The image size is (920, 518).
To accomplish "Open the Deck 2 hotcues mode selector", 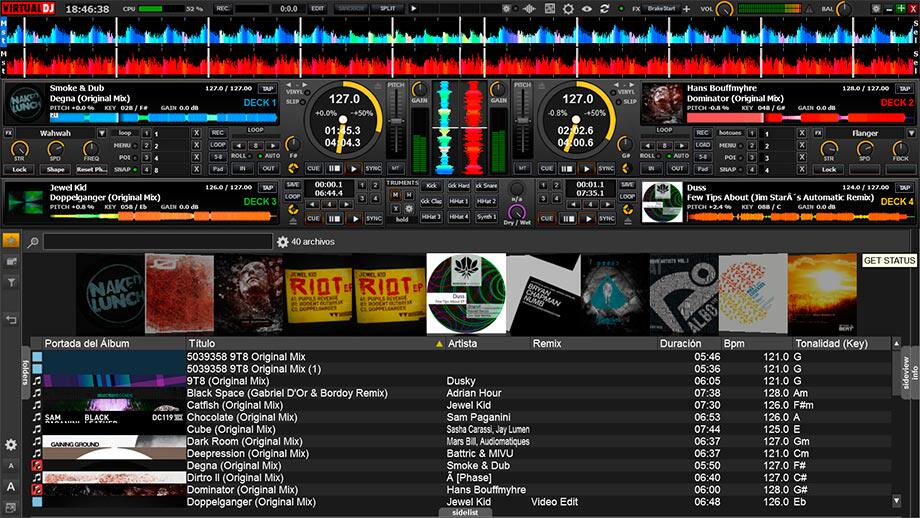I will [730, 133].
